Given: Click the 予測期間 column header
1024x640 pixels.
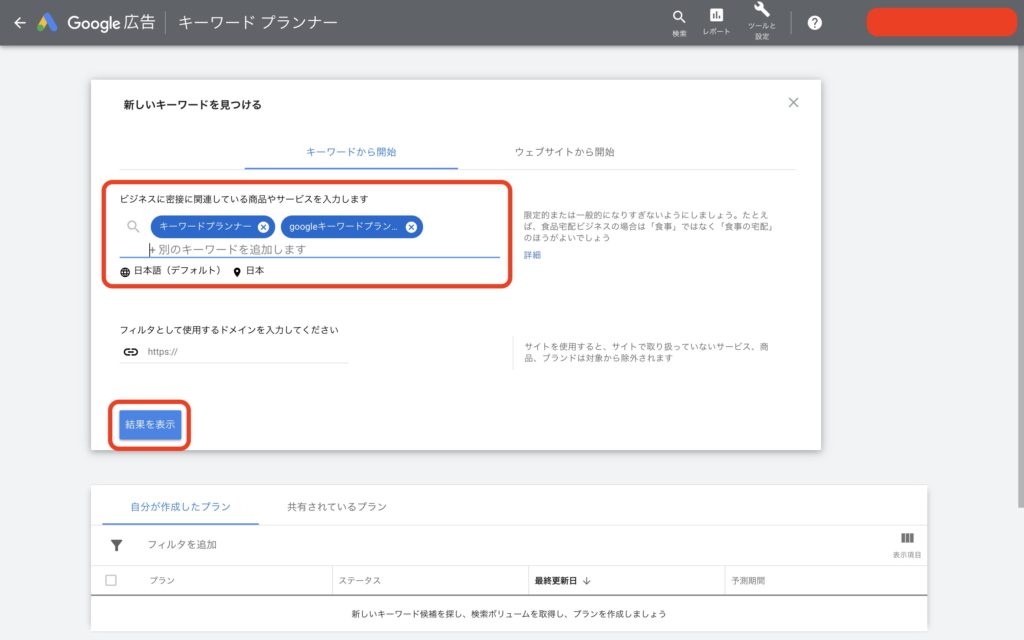Looking at the screenshot, I should (748, 581).
